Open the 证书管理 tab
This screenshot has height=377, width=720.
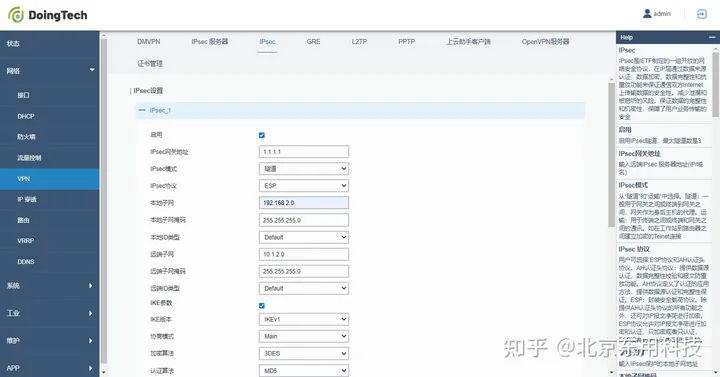[150, 63]
